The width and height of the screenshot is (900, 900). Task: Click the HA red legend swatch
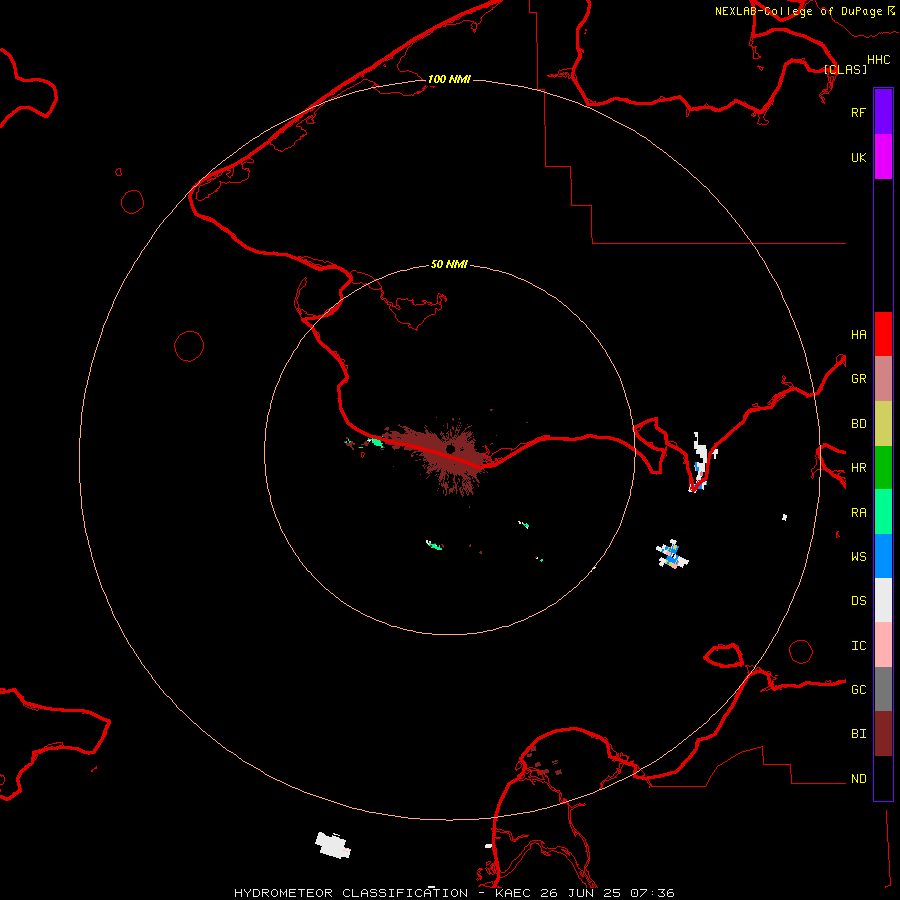tap(883, 334)
